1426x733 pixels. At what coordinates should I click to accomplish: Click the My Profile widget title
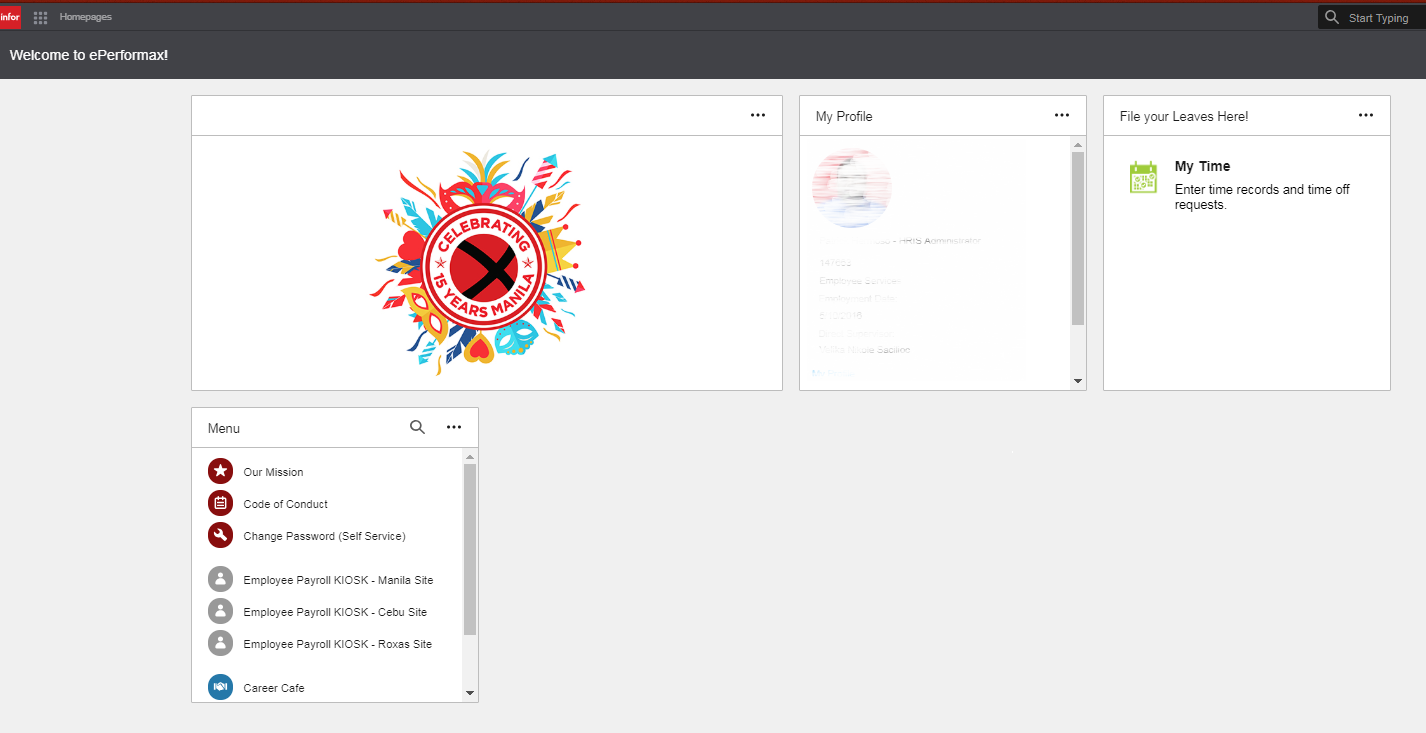coord(844,116)
